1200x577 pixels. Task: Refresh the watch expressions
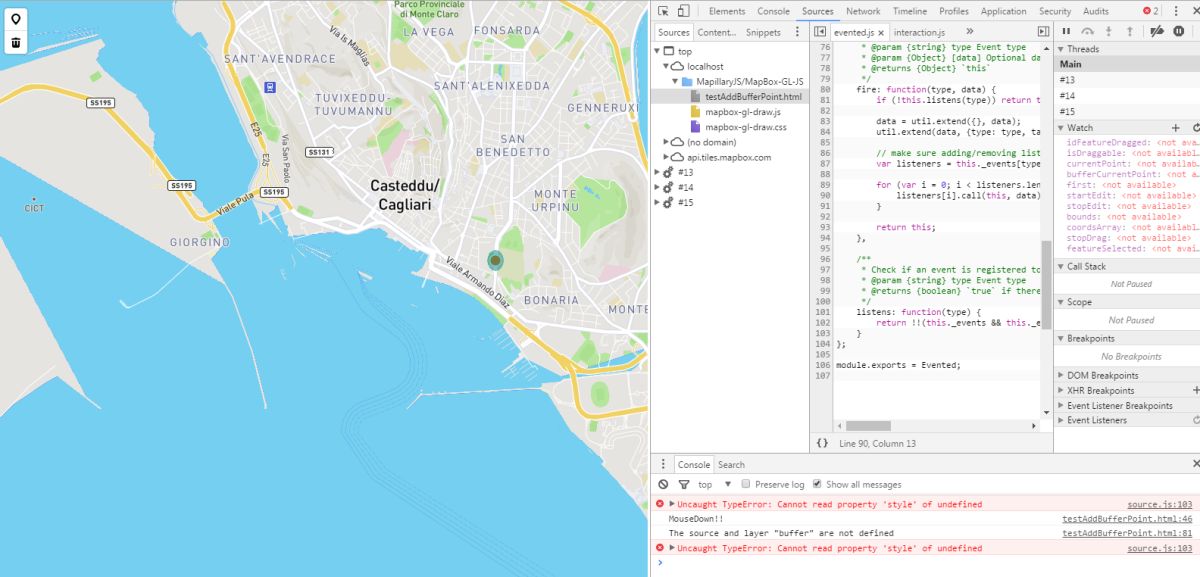pyautogui.click(x=1196, y=128)
